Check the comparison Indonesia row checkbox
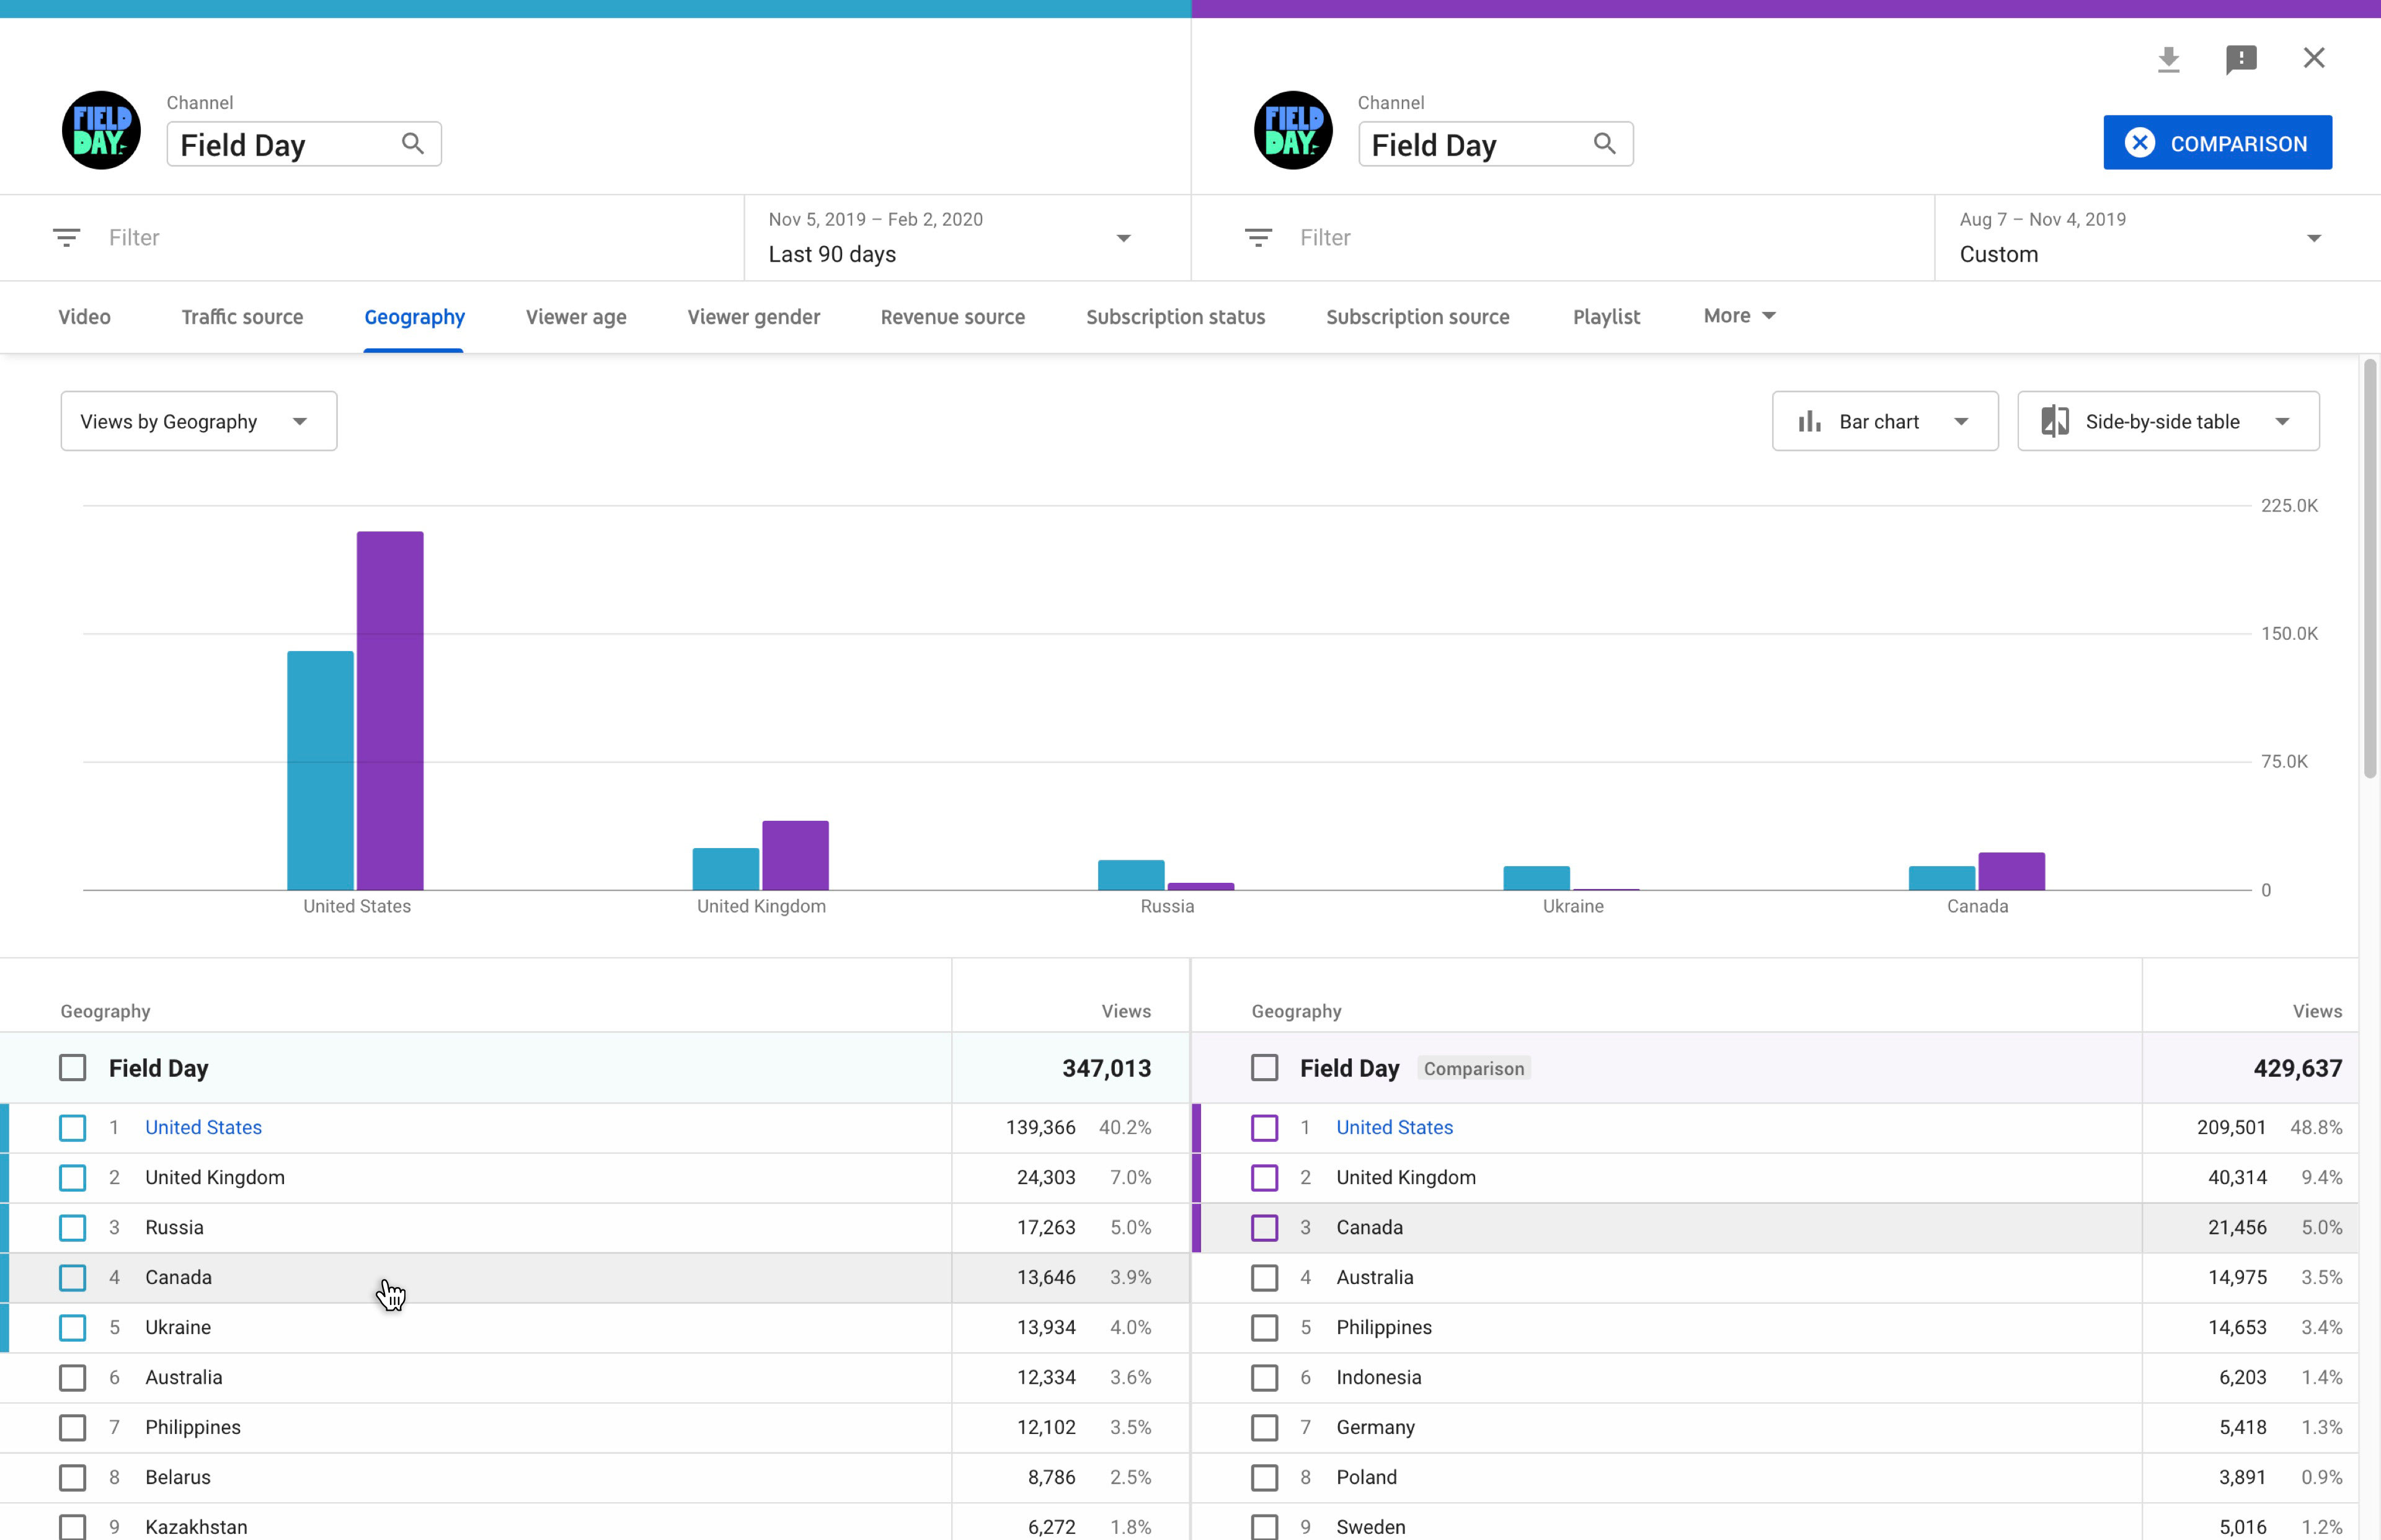 (1264, 1378)
